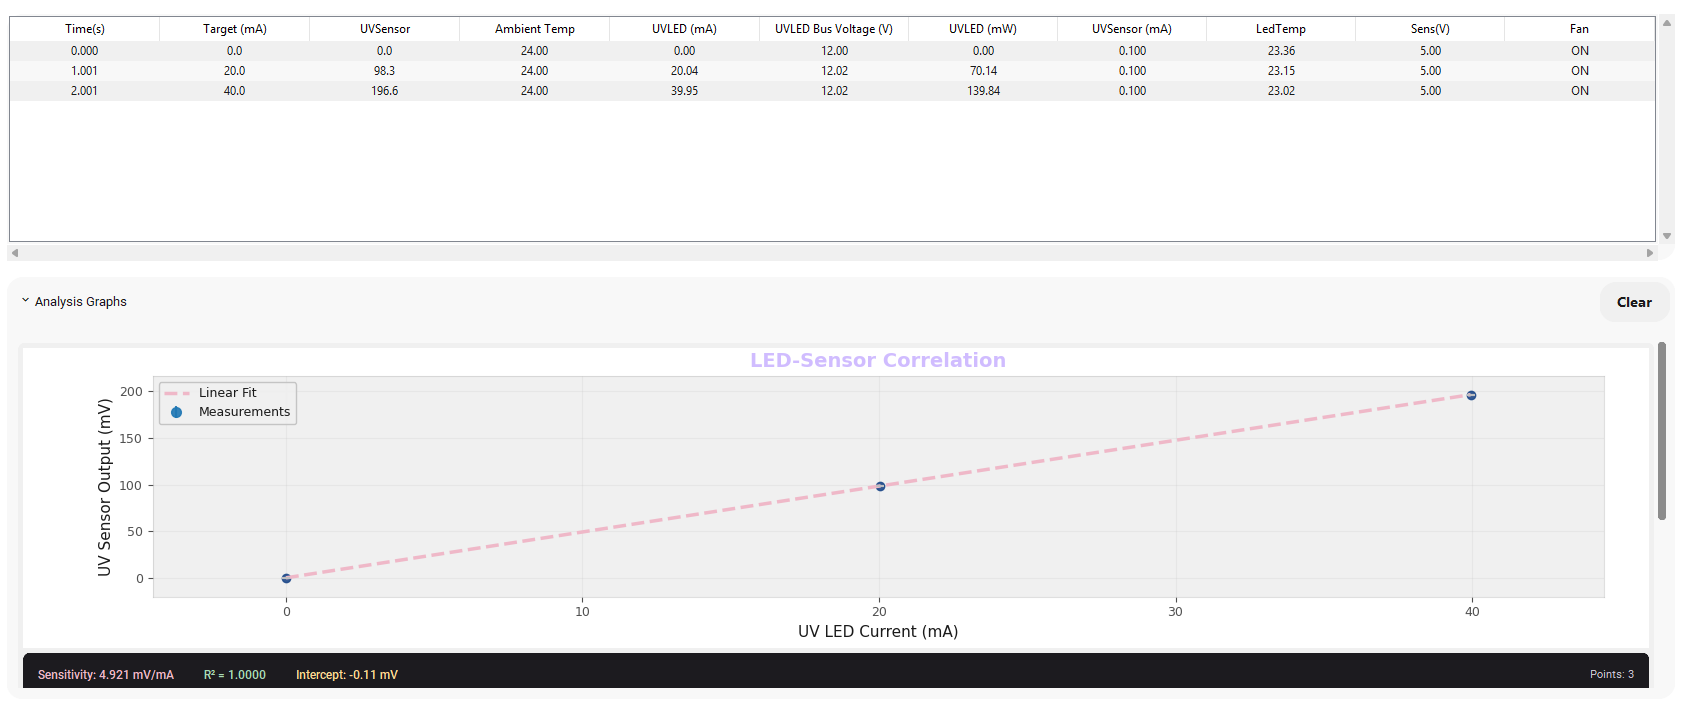Image resolution: width=1684 pixels, height=715 pixels.
Task: Click the graphs panel vertical scrollbar thumb
Action: coord(1662,431)
